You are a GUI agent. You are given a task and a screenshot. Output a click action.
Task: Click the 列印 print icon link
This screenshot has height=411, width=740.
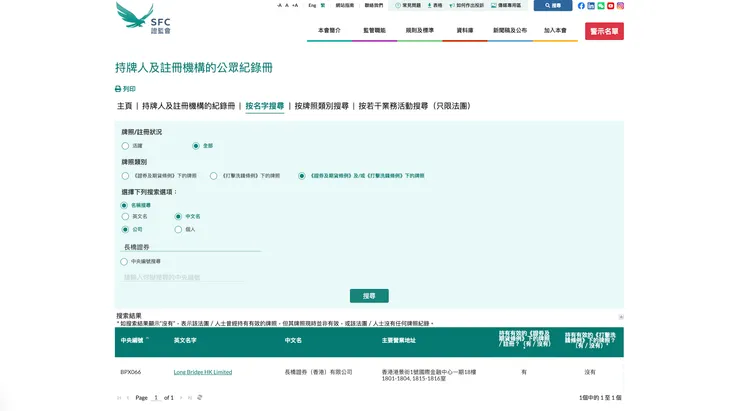click(x=125, y=89)
